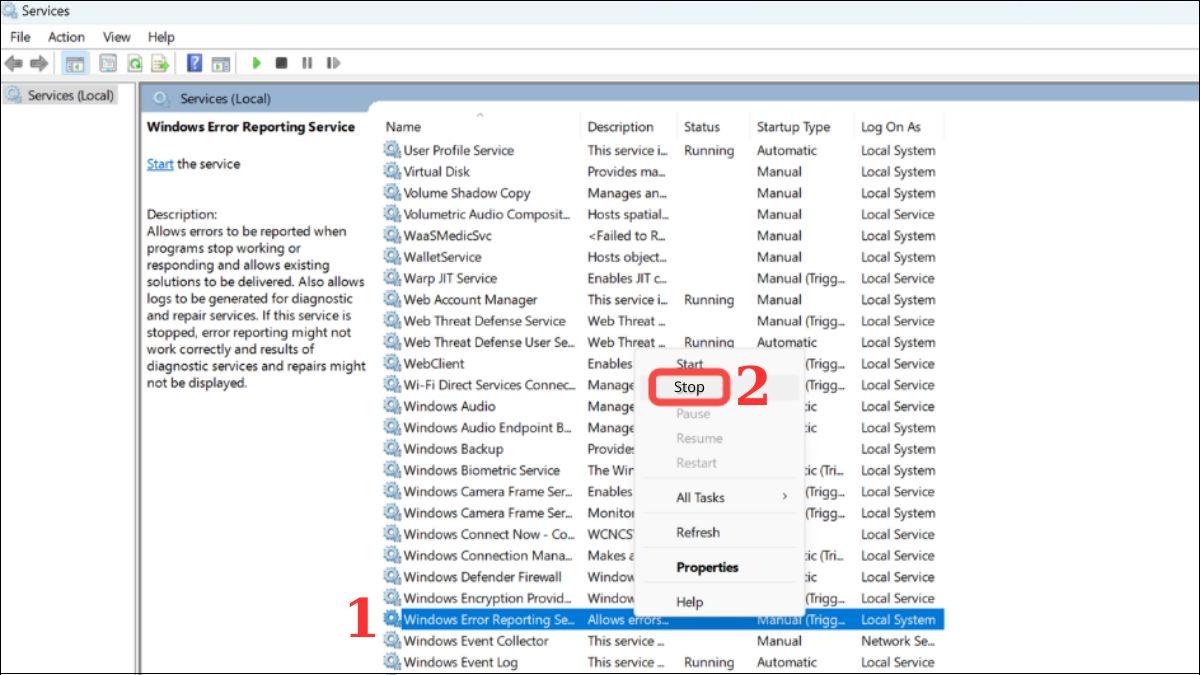Open the Help menu in menu bar

tap(161, 37)
